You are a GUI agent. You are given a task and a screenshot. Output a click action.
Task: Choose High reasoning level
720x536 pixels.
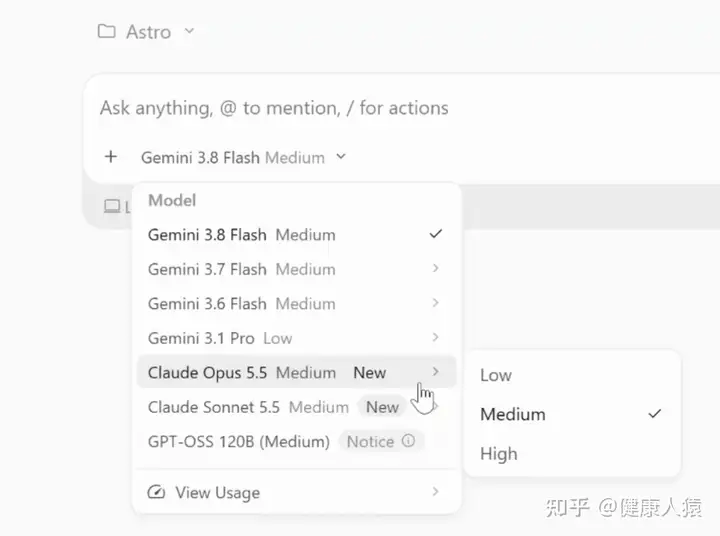pyautogui.click(x=572, y=454)
